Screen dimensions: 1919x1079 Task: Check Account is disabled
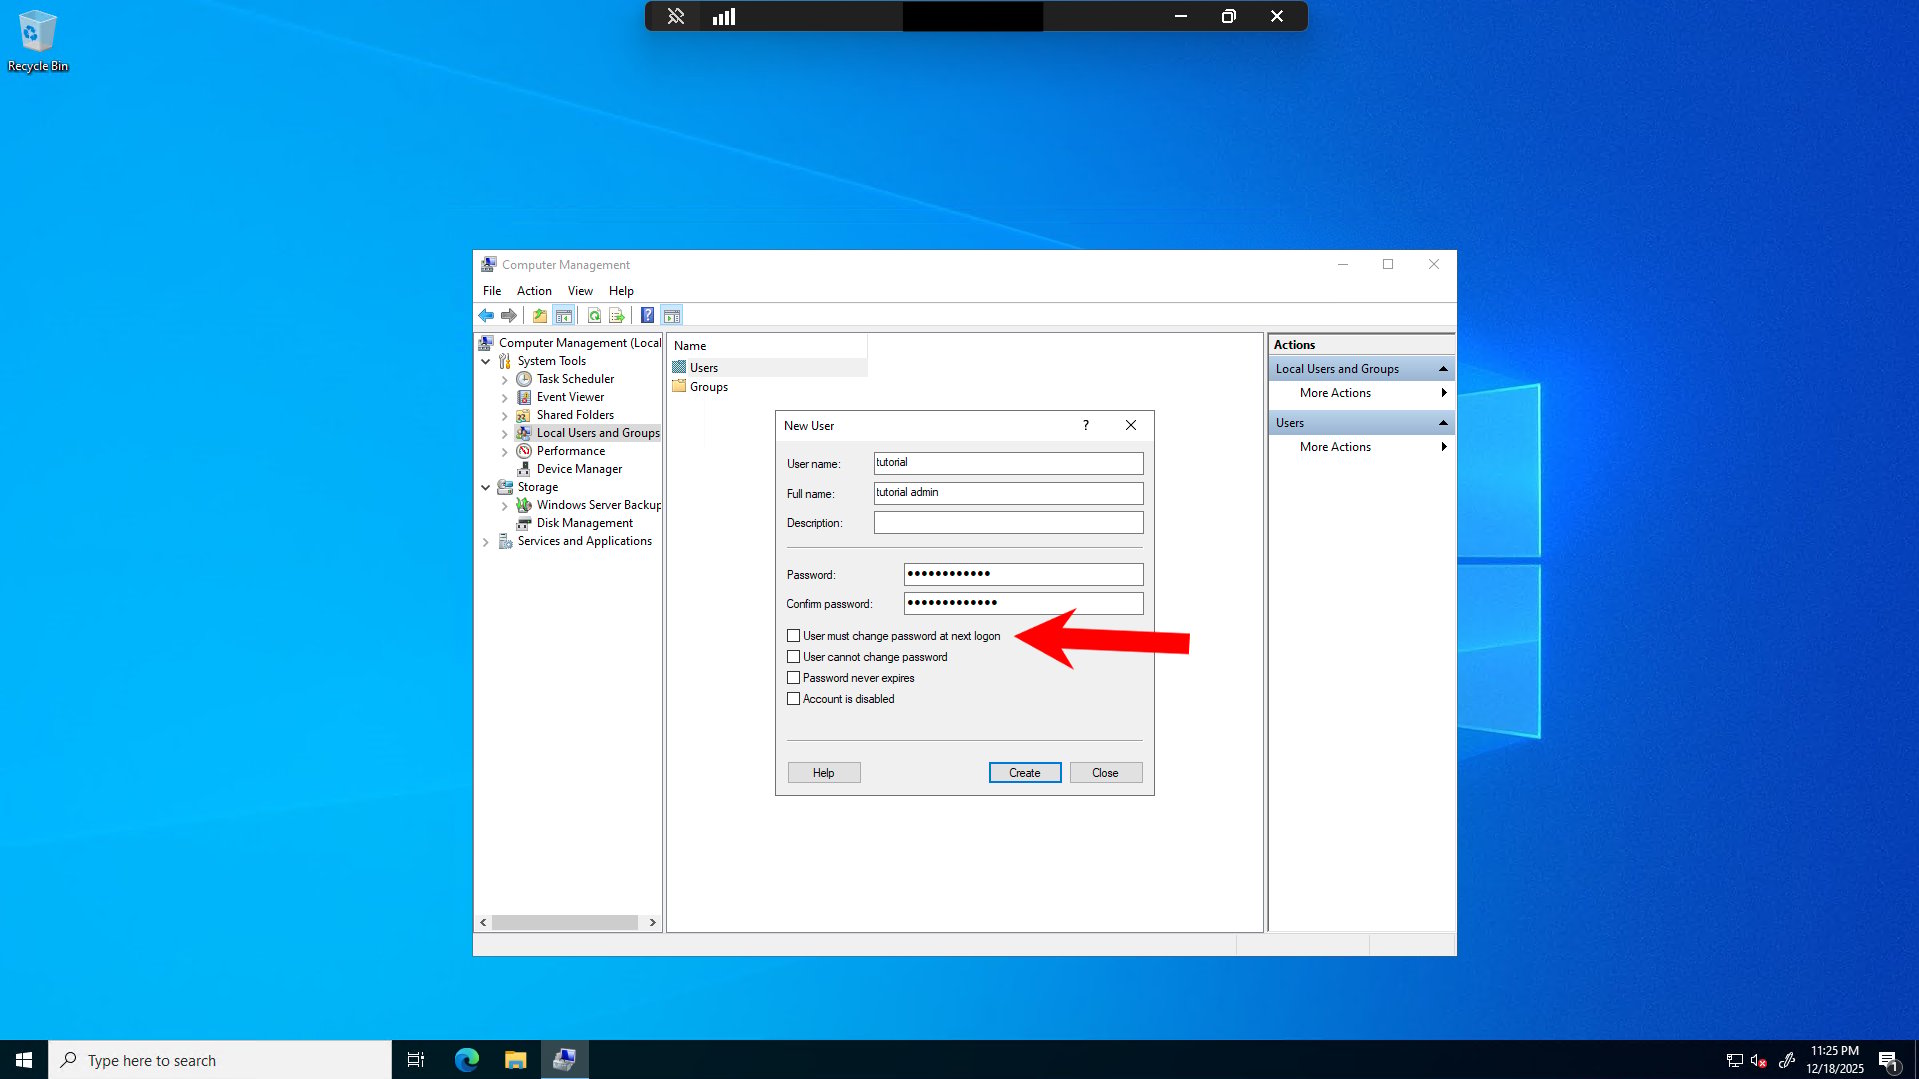tap(794, 699)
